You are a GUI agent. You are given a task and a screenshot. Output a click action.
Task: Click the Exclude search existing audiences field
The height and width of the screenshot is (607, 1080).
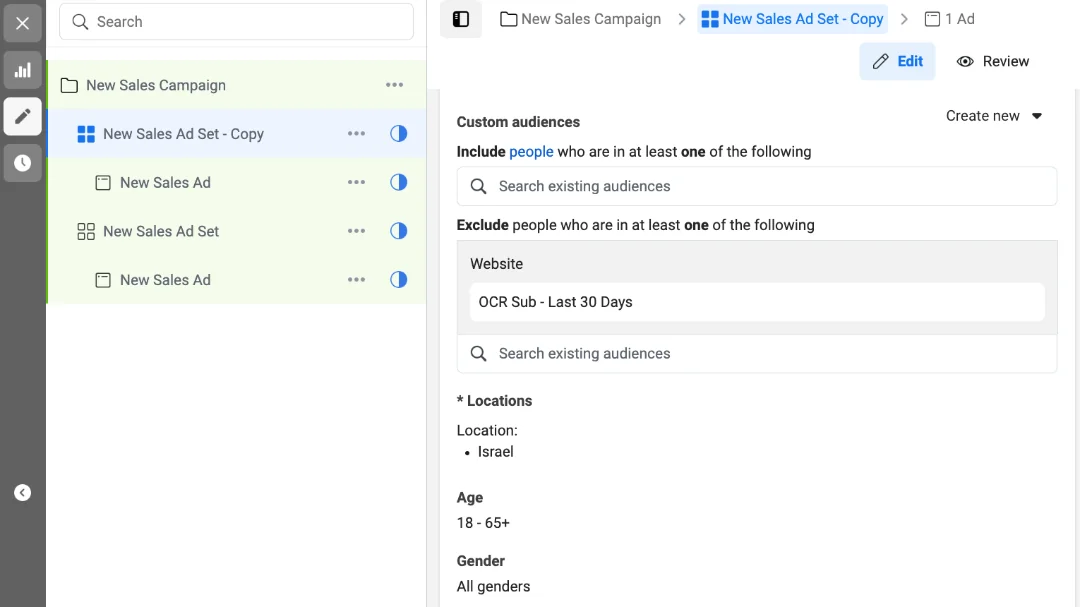[756, 353]
